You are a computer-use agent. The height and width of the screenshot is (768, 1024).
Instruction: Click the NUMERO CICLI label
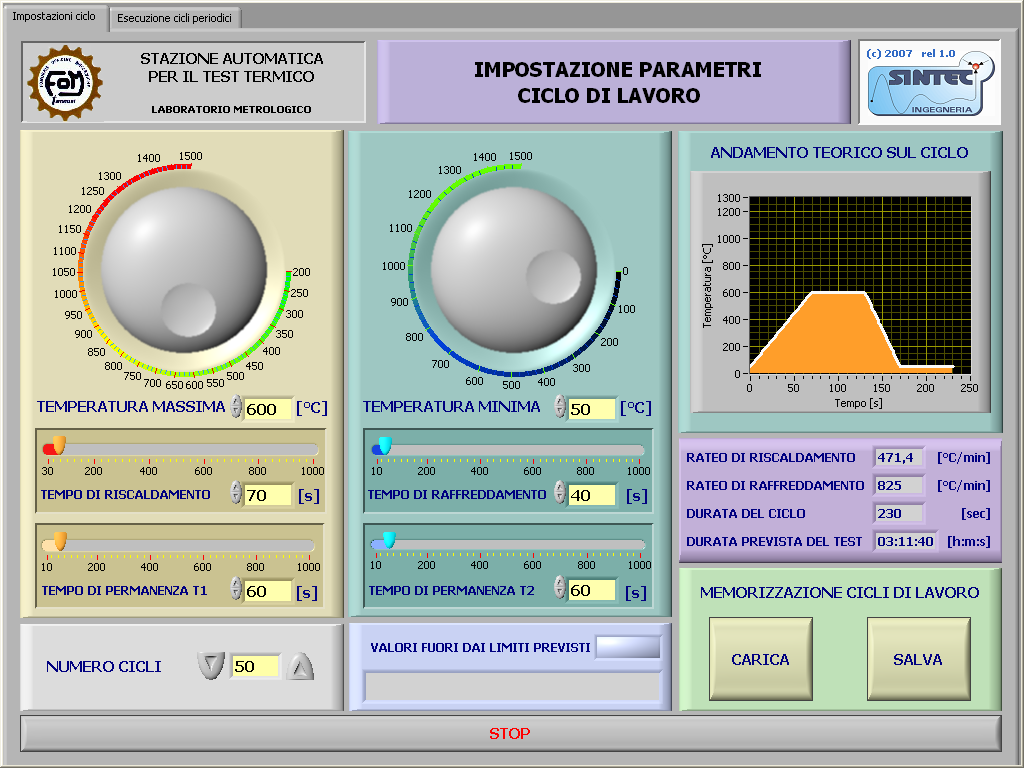(x=103, y=666)
